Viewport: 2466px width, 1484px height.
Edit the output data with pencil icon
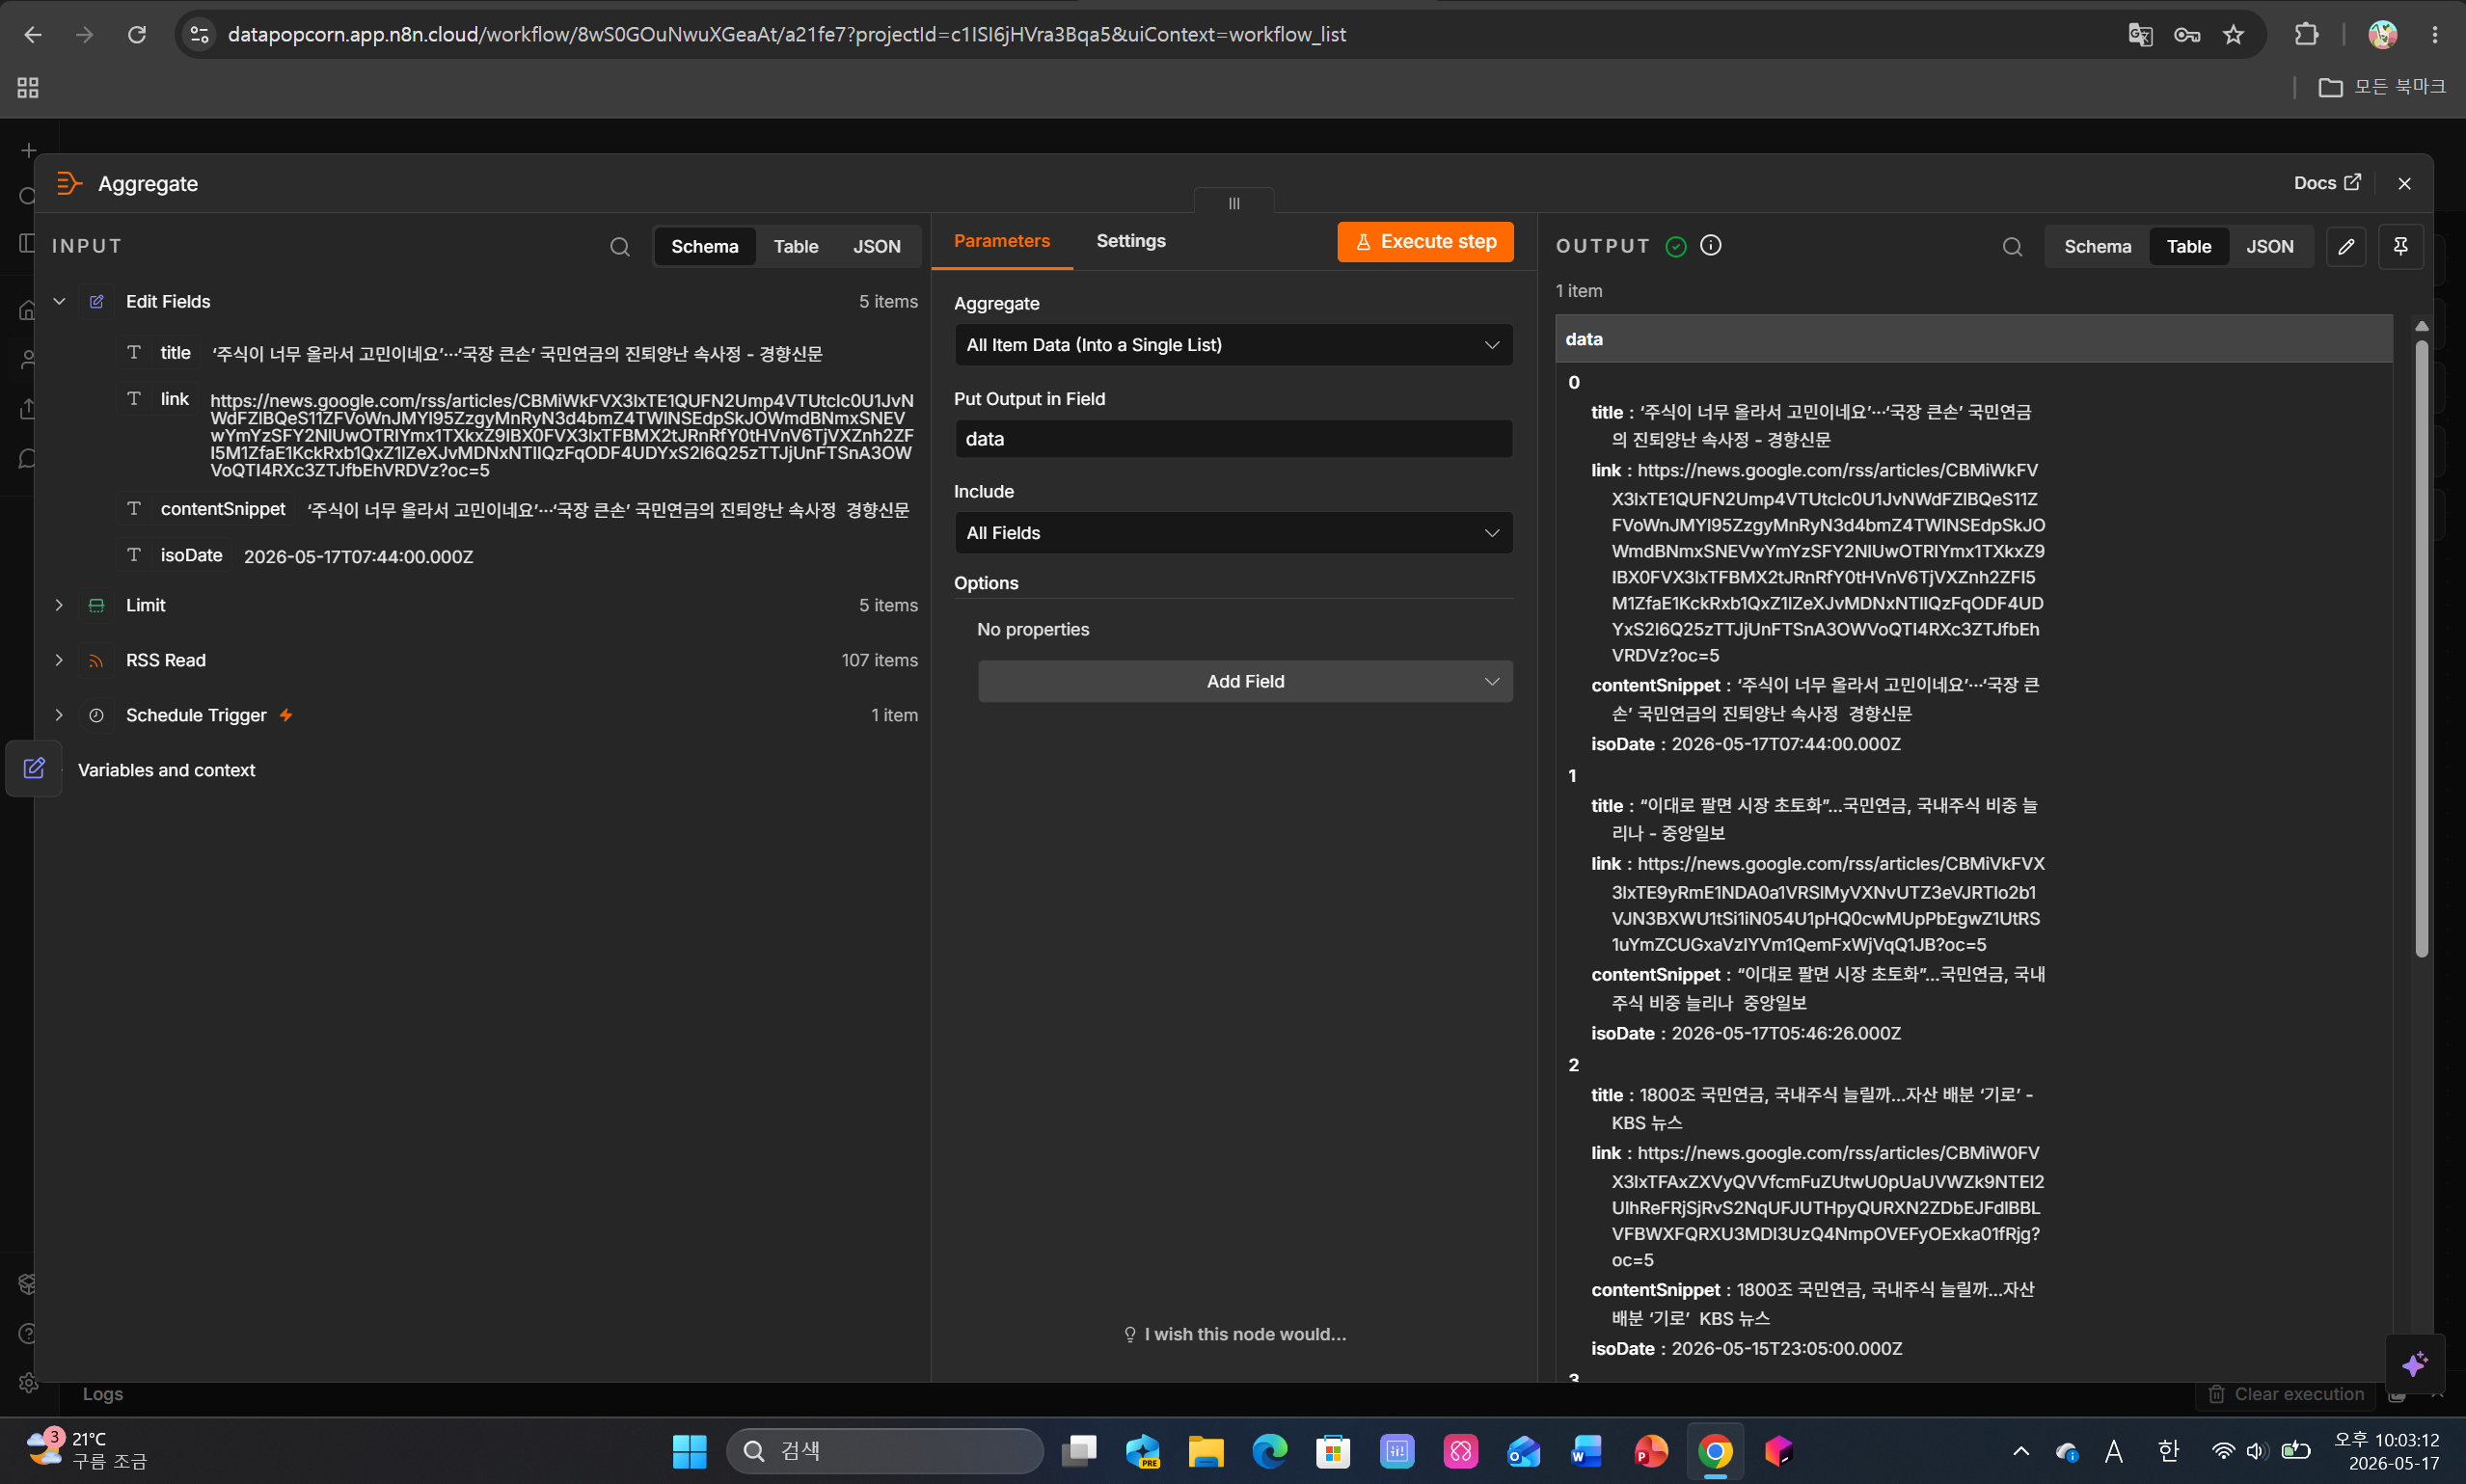[x=2346, y=246]
